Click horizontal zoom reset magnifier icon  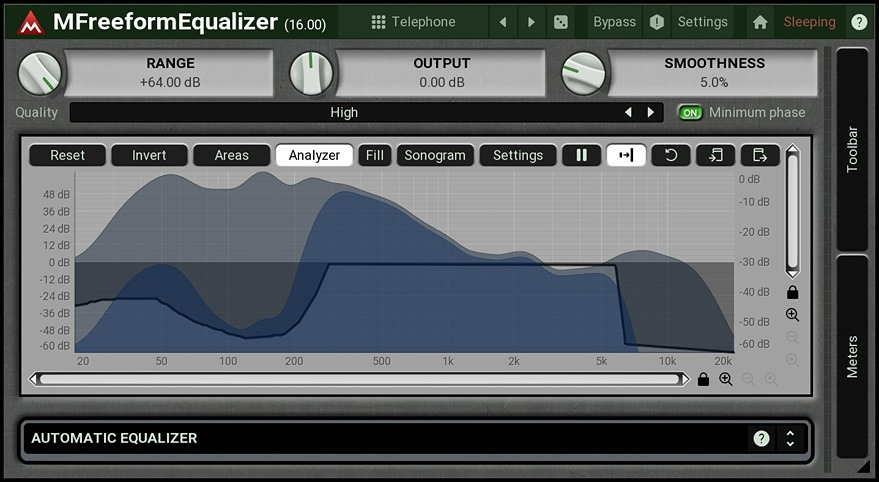pos(771,379)
